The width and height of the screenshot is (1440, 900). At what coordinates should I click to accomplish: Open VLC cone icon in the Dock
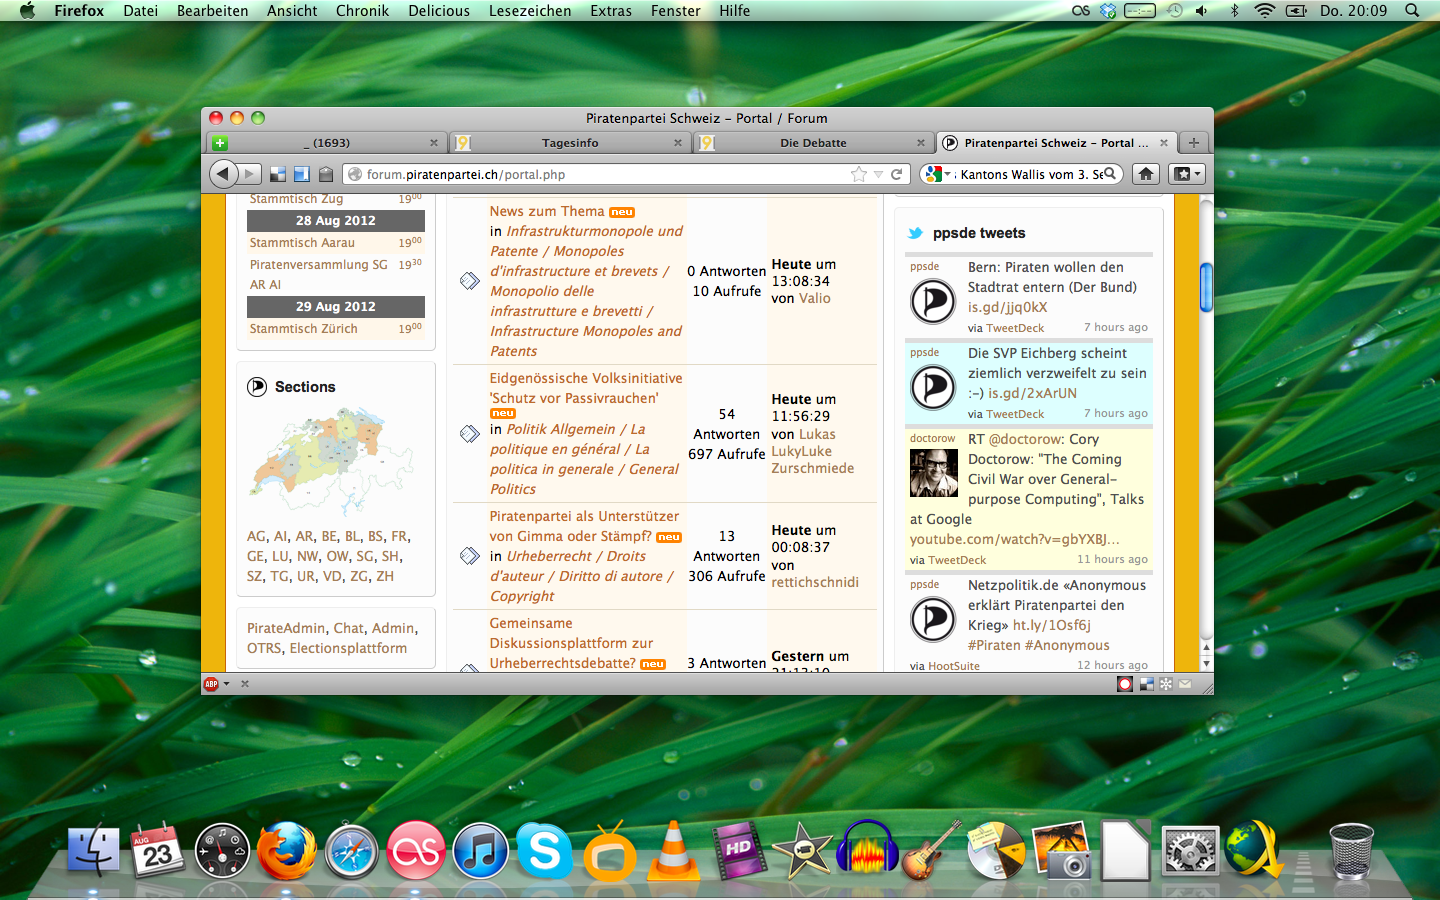pos(674,851)
